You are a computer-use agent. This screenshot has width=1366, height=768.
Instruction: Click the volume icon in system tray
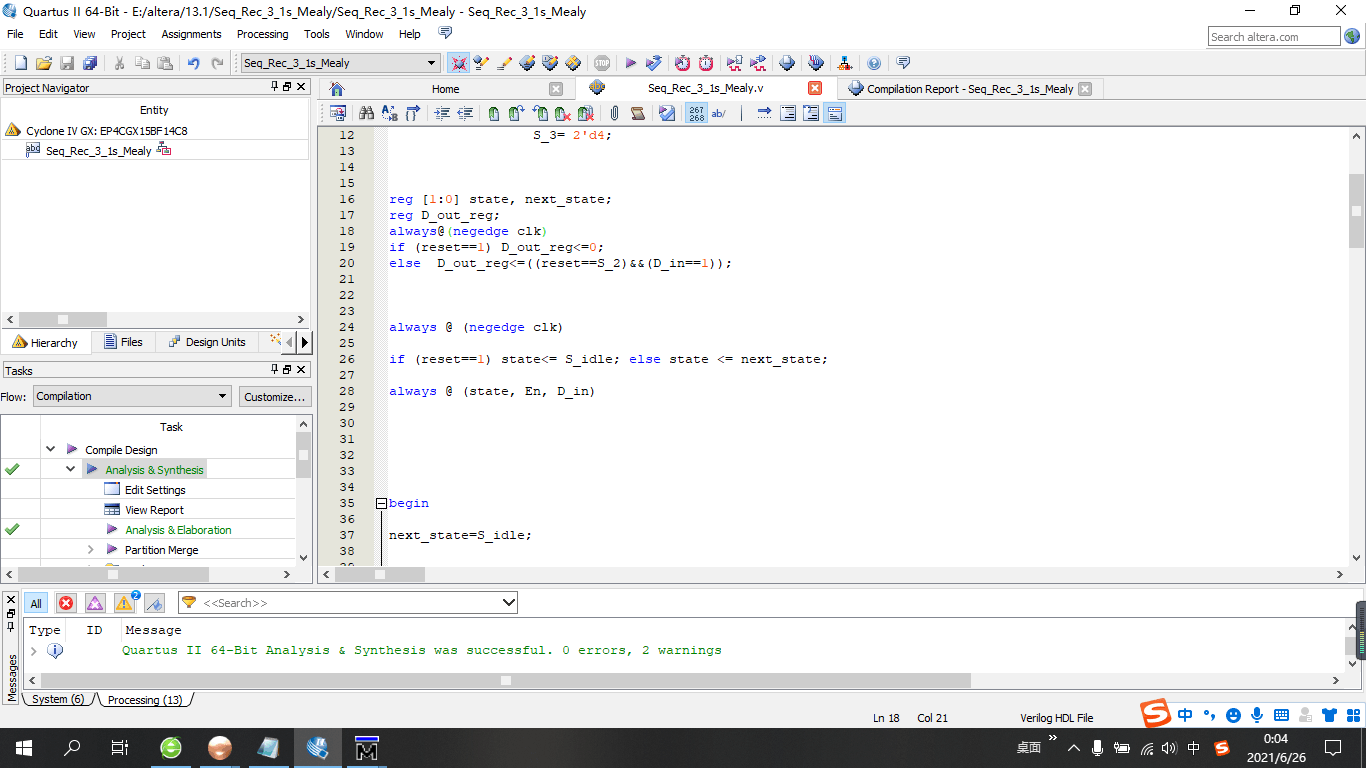1170,747
